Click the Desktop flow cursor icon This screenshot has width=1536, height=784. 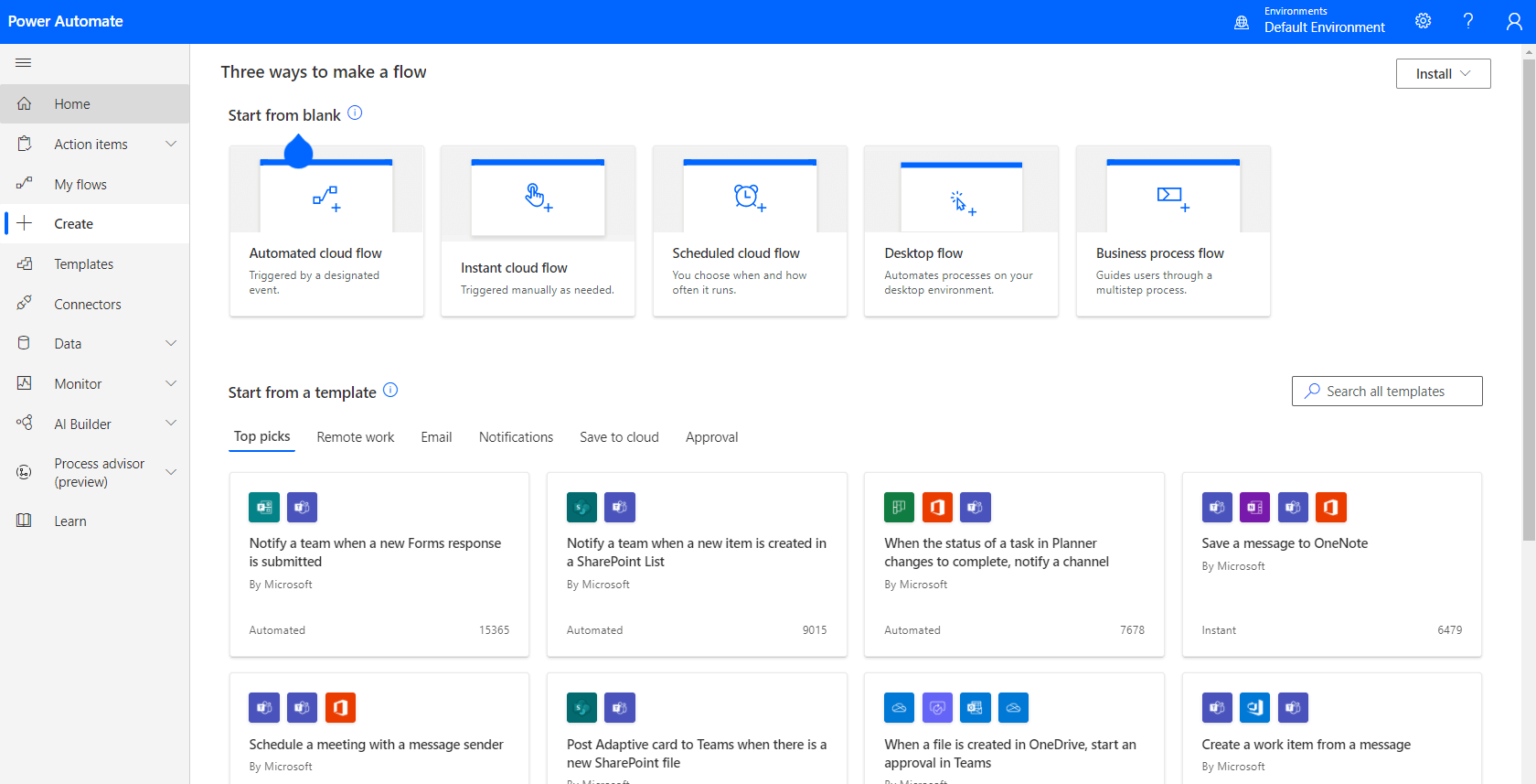pos(962,203)
